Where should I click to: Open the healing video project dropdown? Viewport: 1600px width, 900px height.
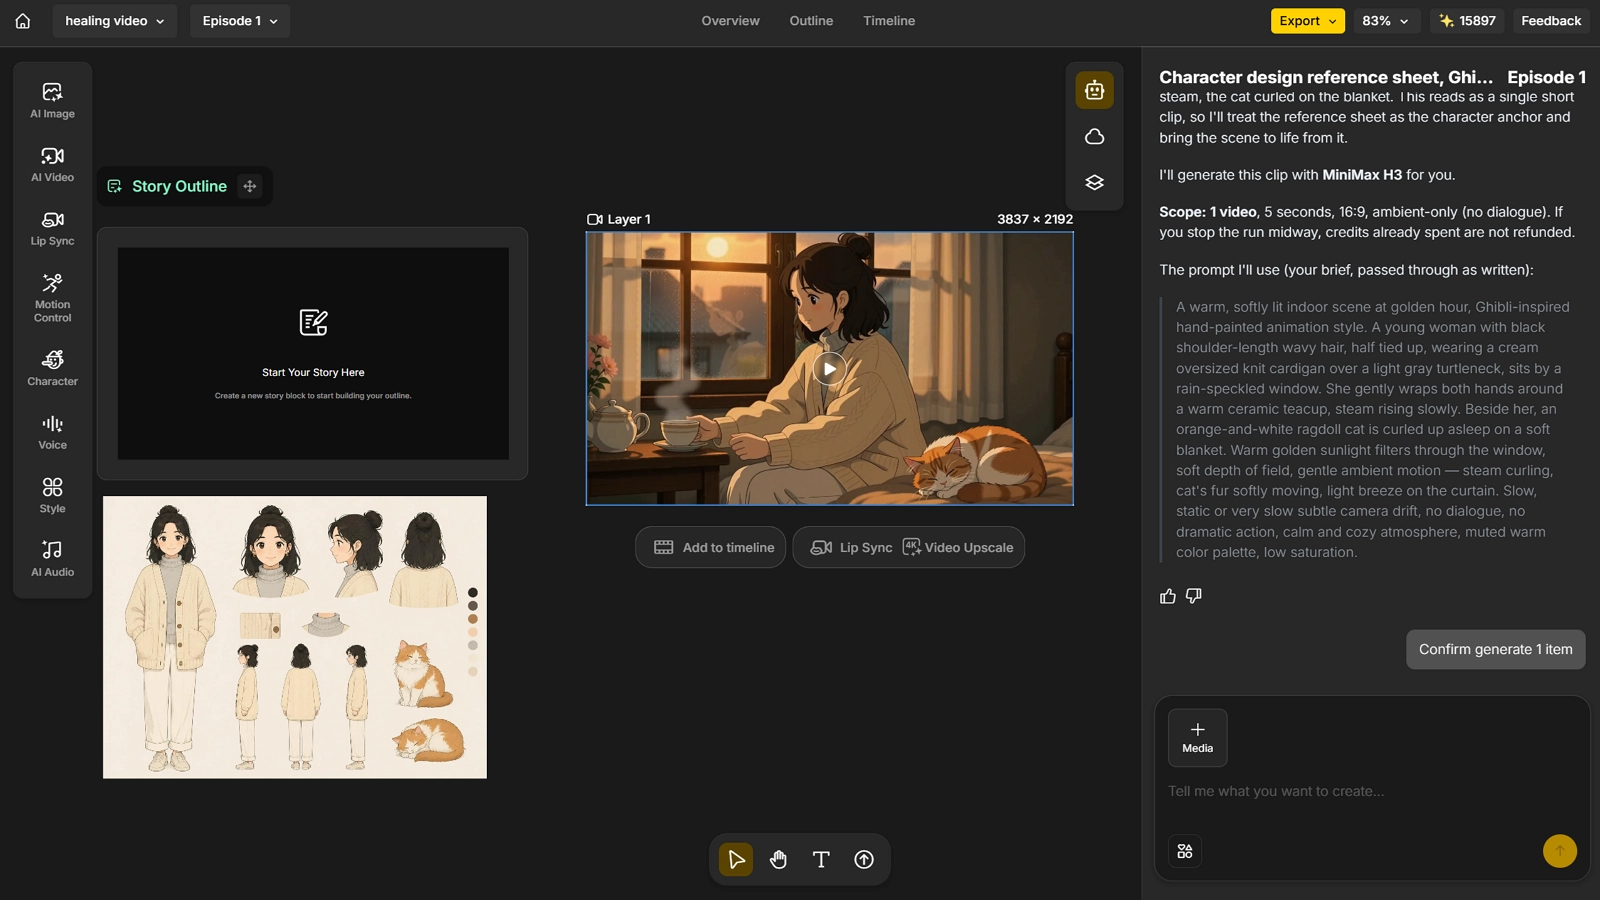tap(115, 21)
